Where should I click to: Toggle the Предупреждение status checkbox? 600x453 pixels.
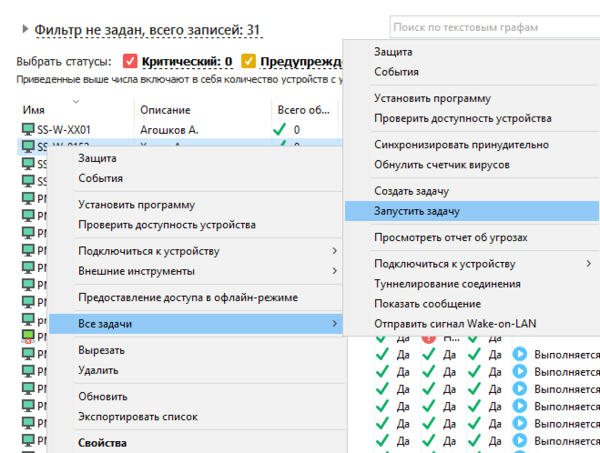(248, 61)
